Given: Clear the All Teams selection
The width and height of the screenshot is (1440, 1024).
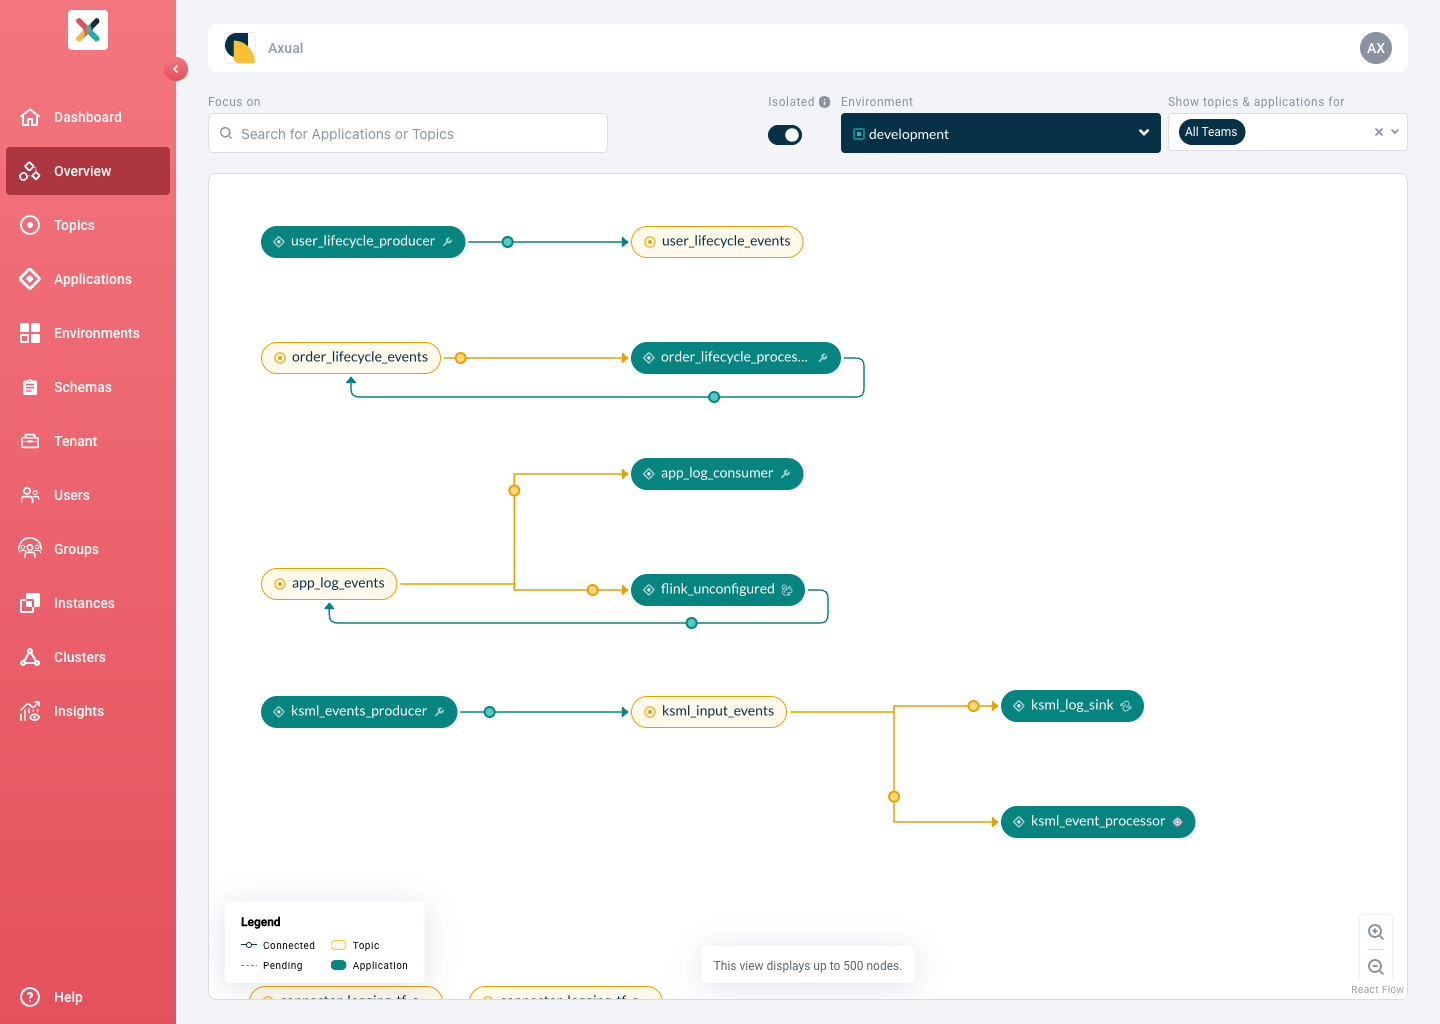Looking at the screenshot, I should (1379, 132).
